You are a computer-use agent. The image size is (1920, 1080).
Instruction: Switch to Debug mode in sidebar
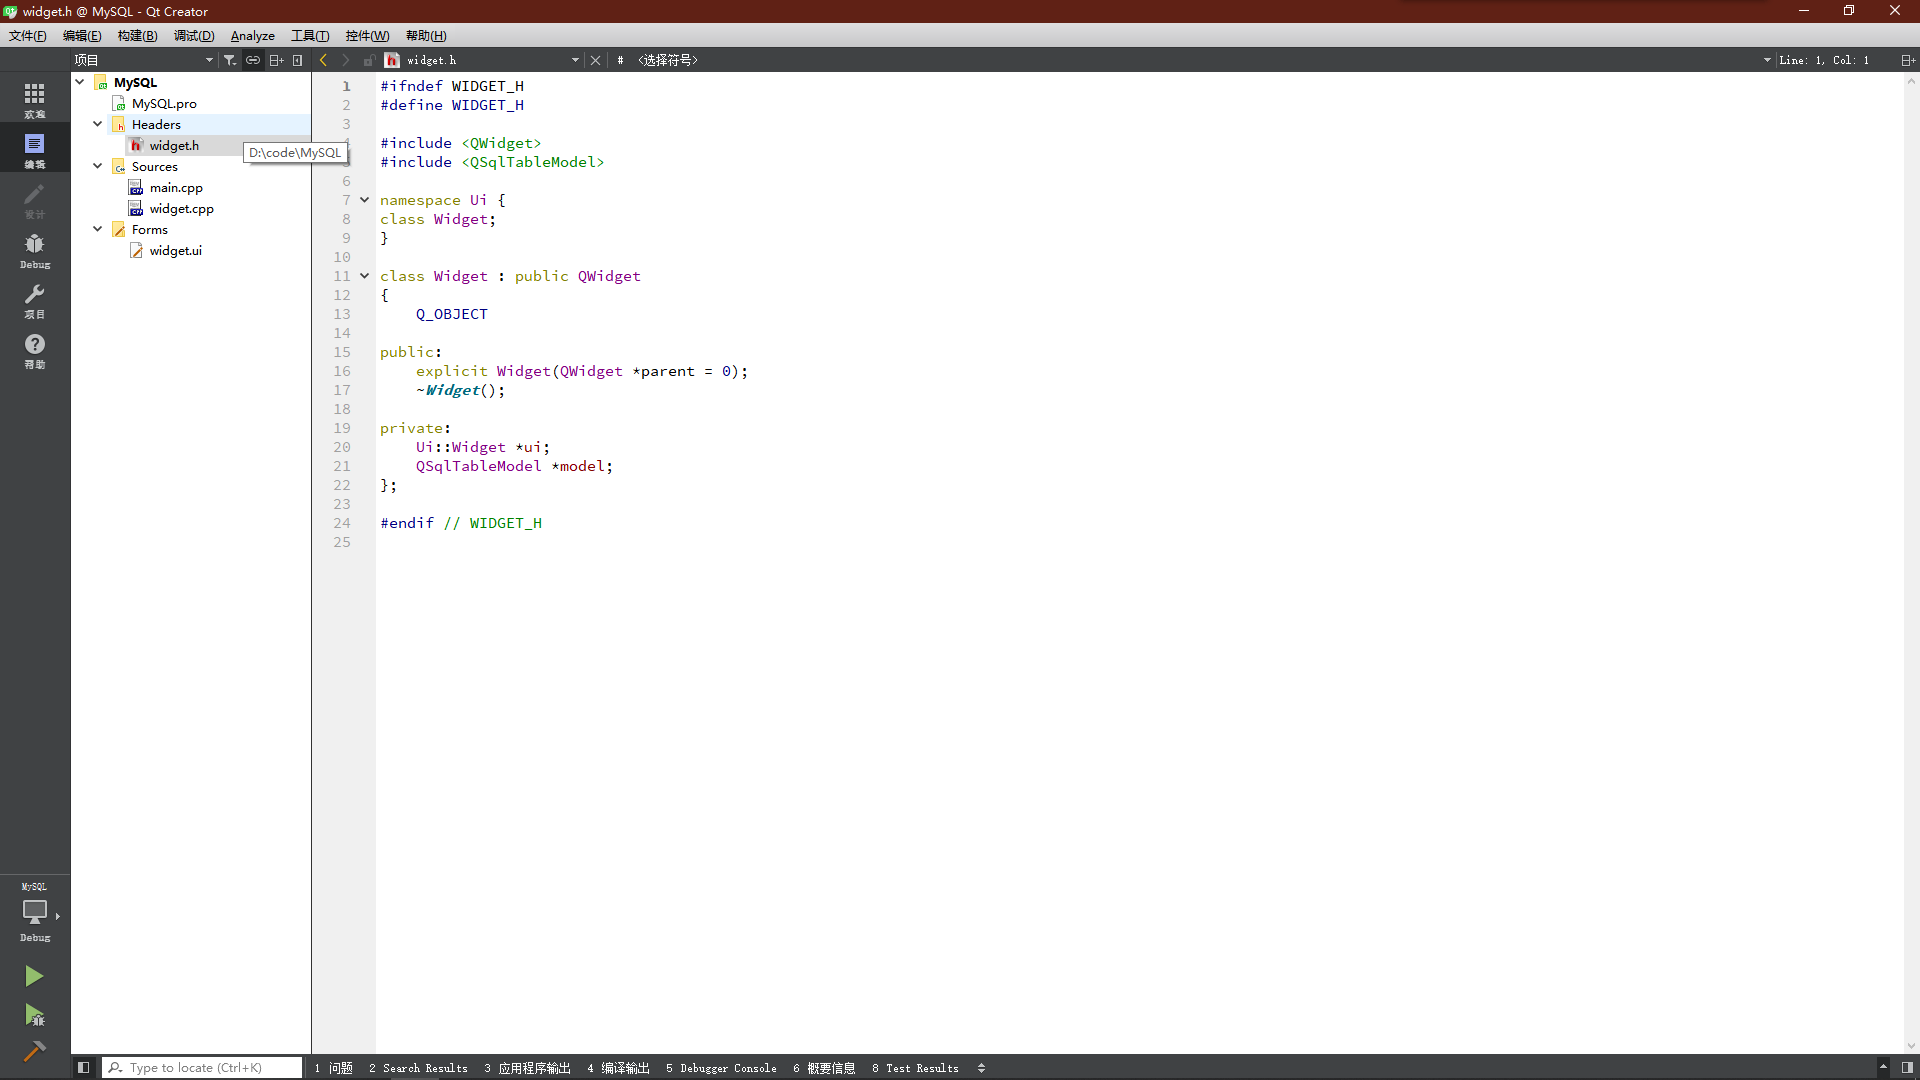coord(35,249)
